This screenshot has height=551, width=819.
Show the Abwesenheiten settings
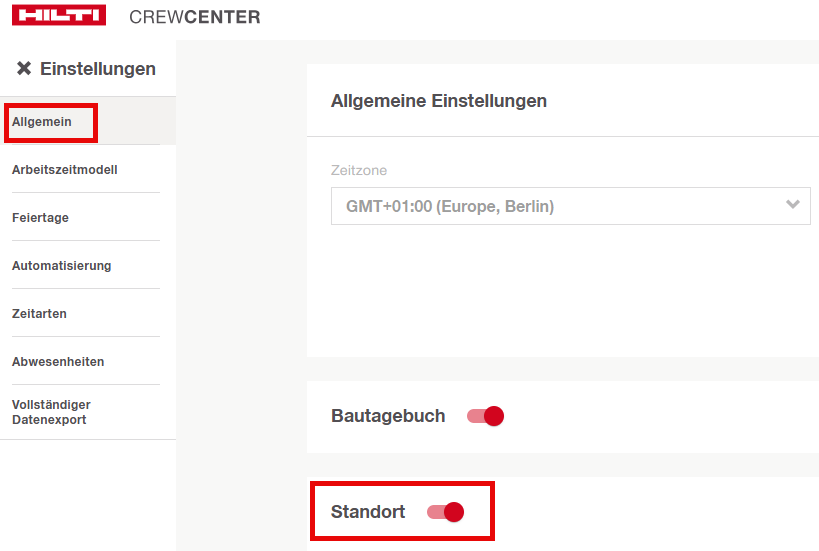pyautogui.click(x=58, y=362)
